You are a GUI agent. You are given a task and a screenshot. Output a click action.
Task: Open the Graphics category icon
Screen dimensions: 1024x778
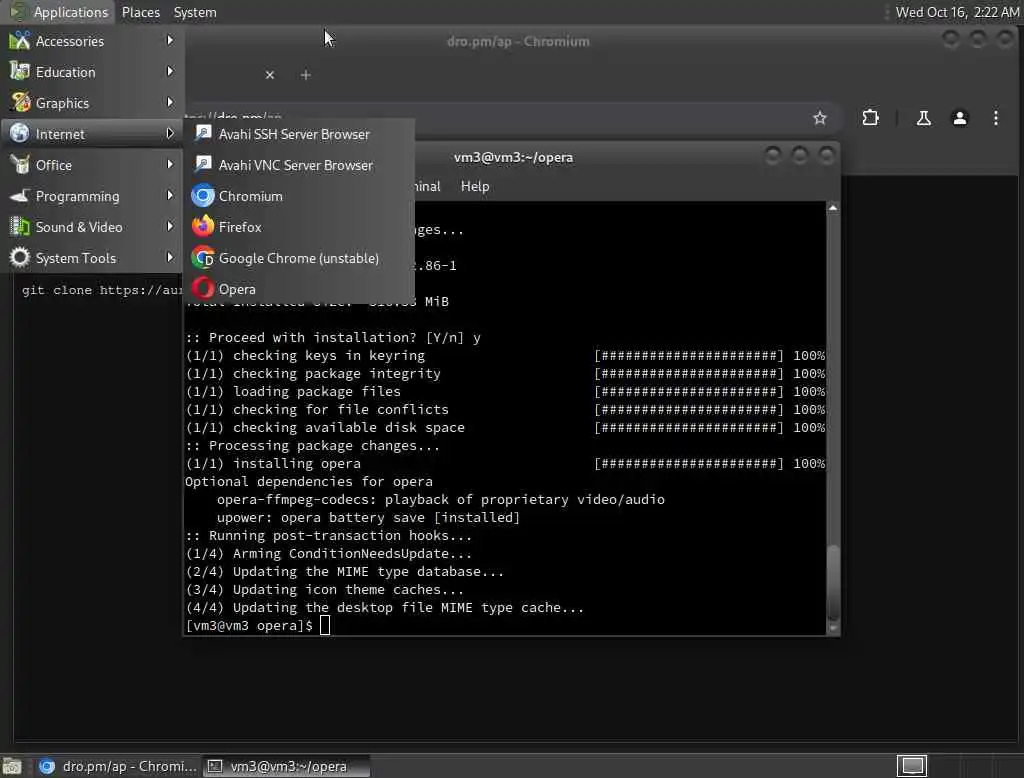tap(20, 103)
